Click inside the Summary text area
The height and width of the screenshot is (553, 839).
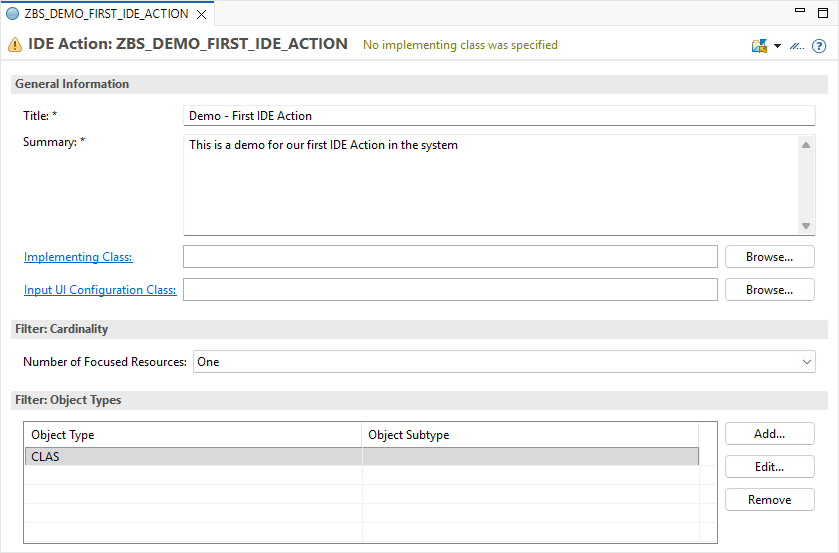[490, 185]
